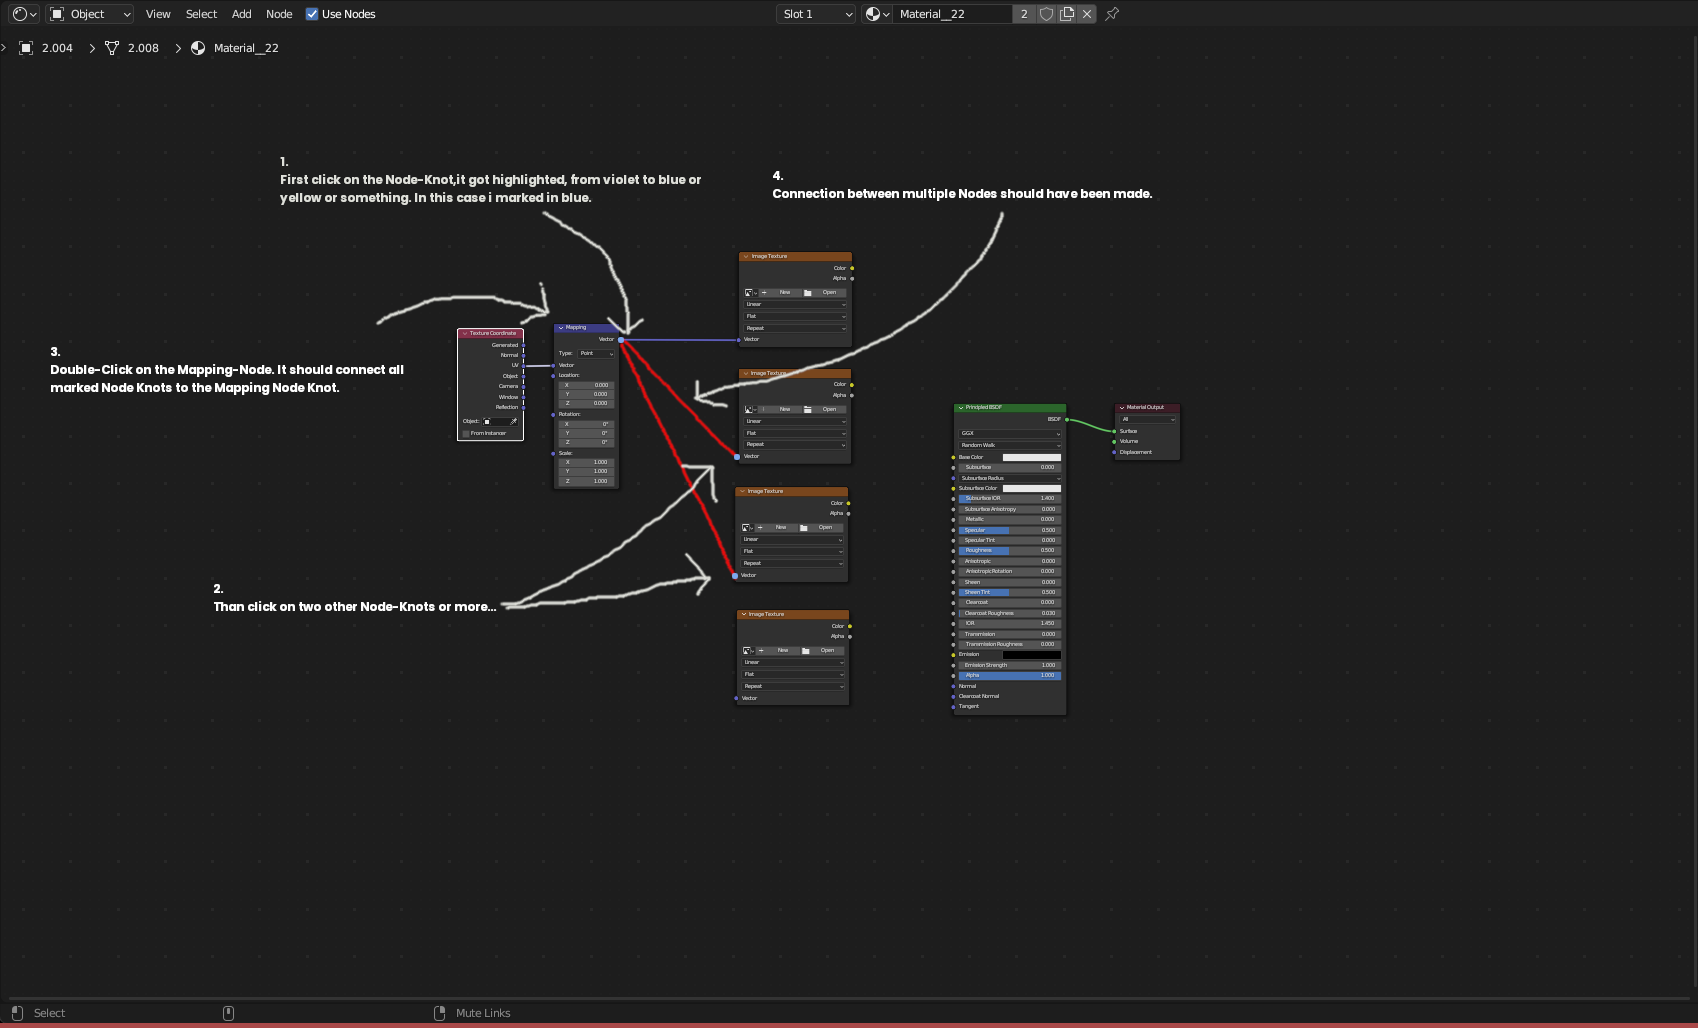Open the View menu
1704x1028 pixels.
tap(158, 14)
